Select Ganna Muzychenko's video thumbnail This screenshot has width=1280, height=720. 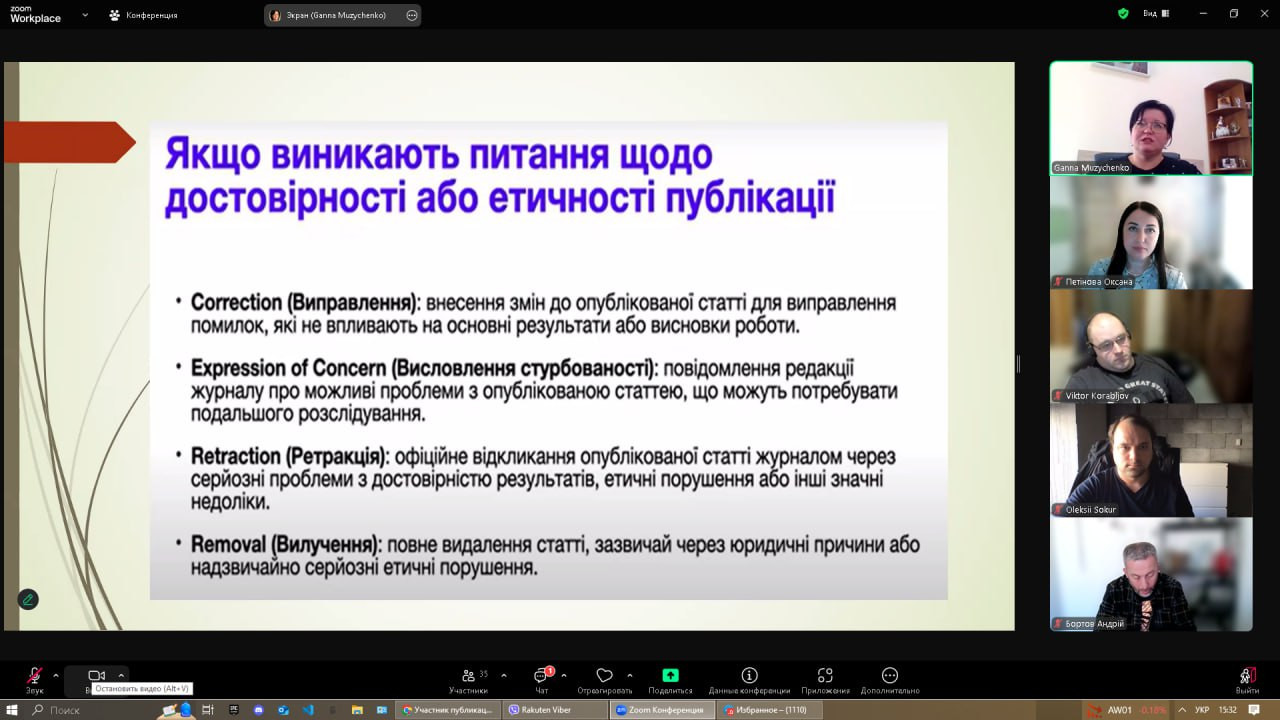[x=1151, y=118]
